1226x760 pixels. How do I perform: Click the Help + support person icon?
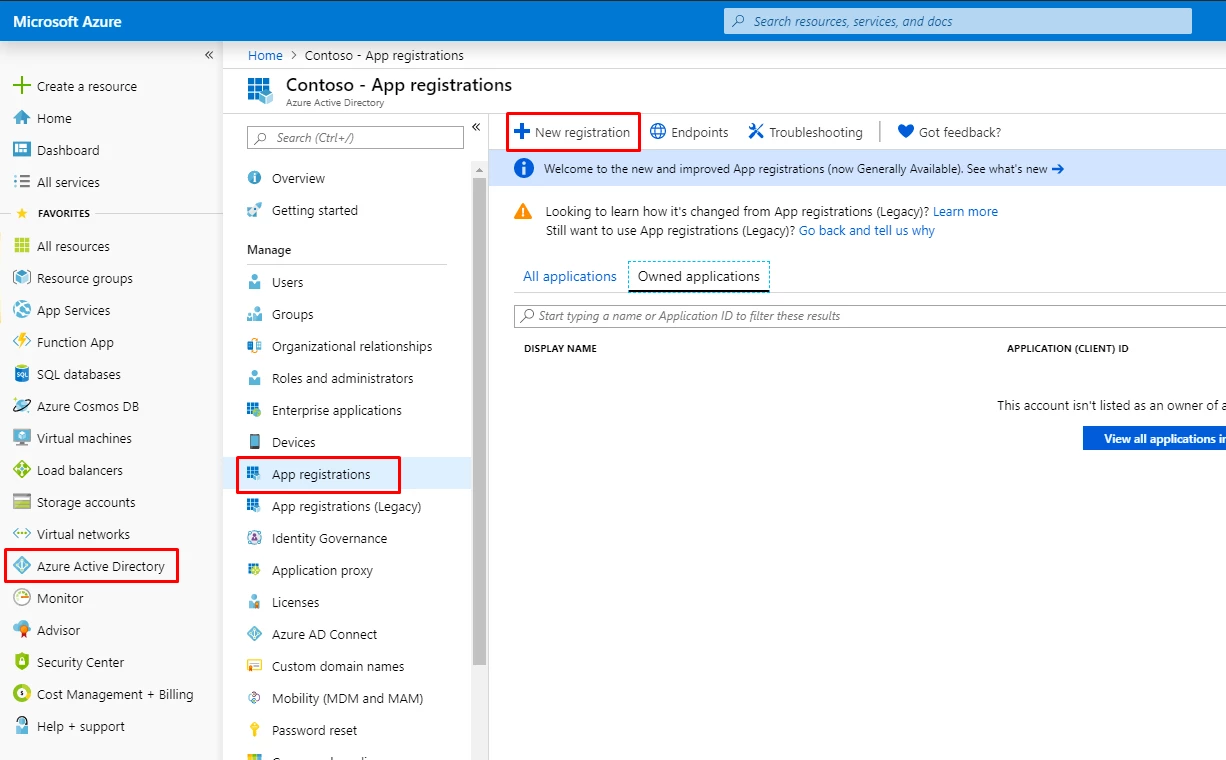[x=21, y=726]
